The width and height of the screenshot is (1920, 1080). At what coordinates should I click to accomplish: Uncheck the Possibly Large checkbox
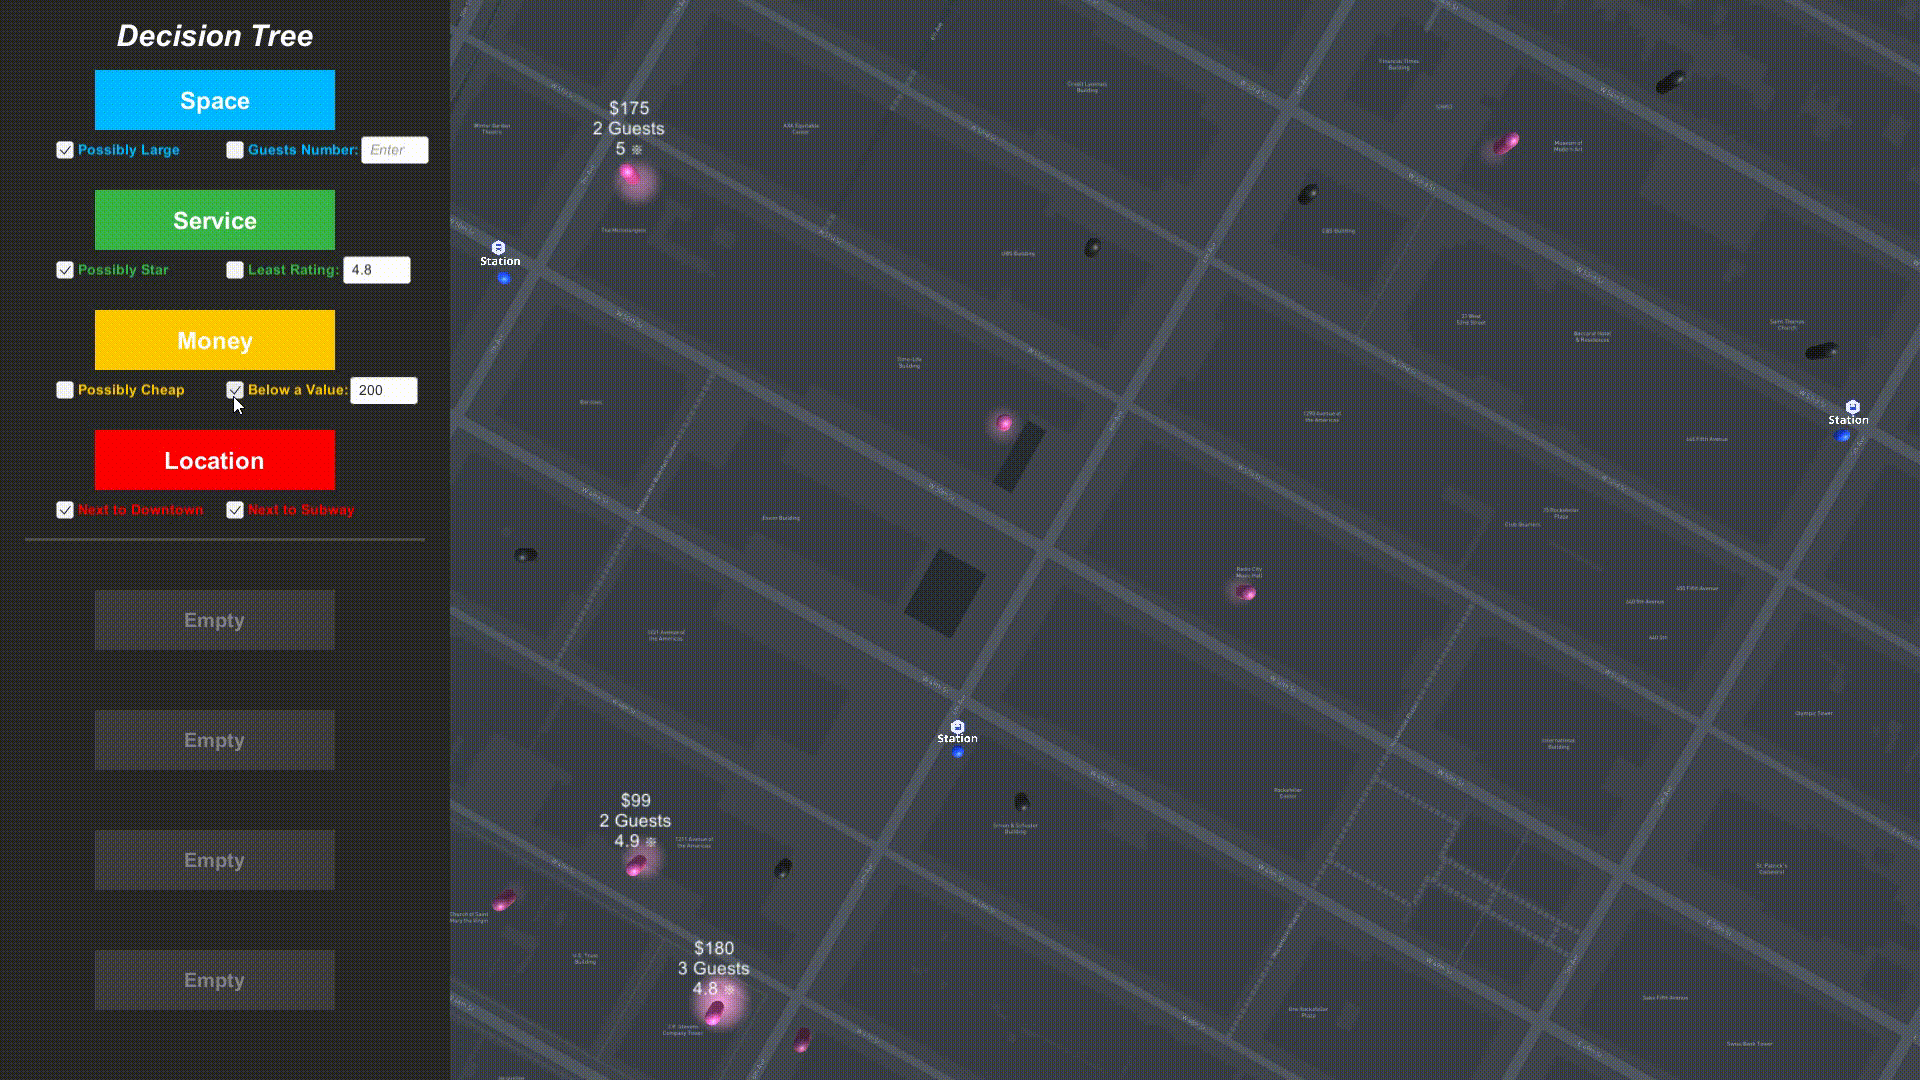(65, 150)
